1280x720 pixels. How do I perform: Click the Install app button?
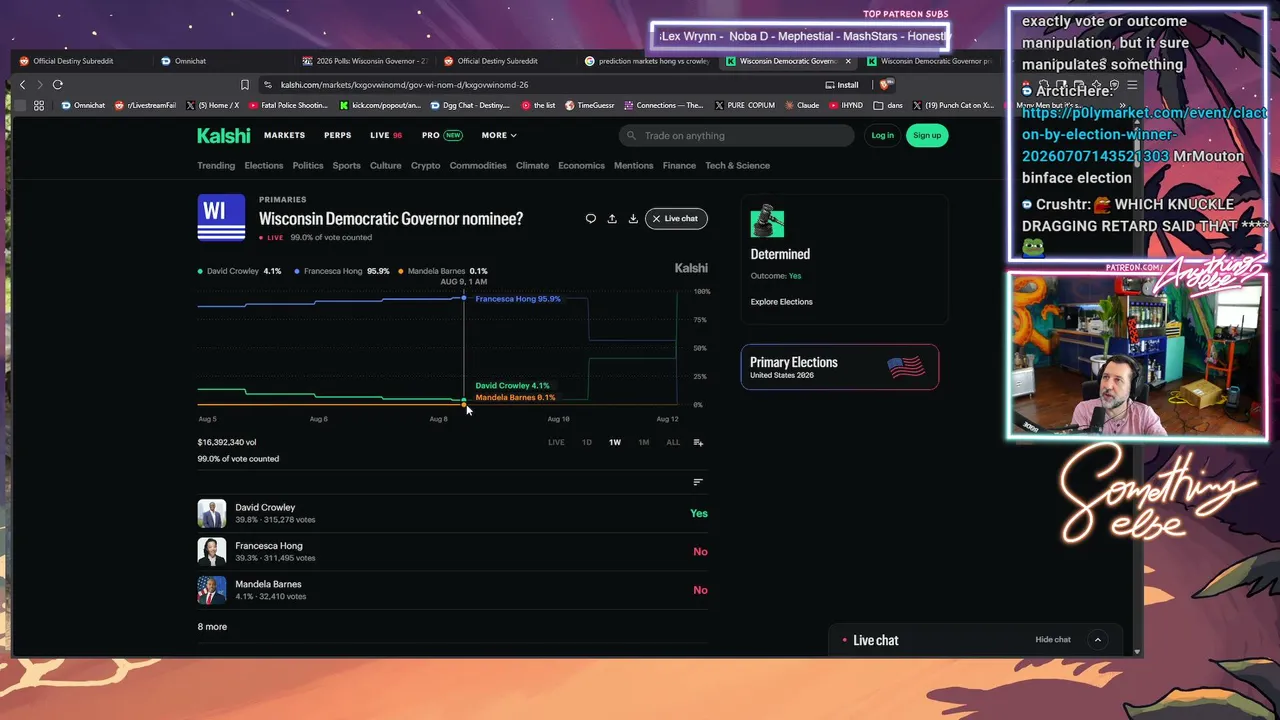(842, 85)
